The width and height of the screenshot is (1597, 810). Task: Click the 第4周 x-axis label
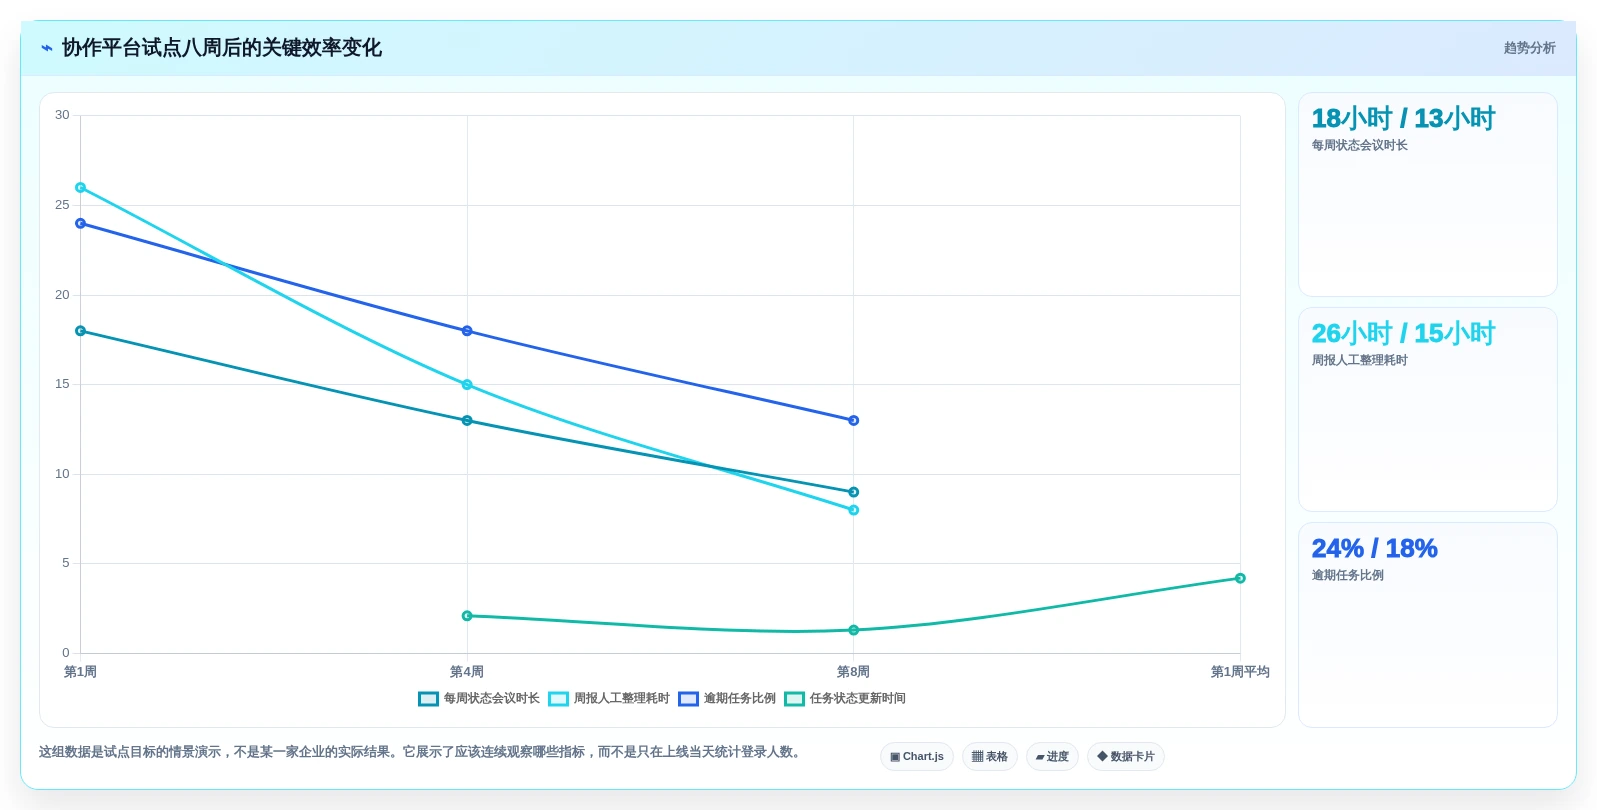[x=467, y=672]
